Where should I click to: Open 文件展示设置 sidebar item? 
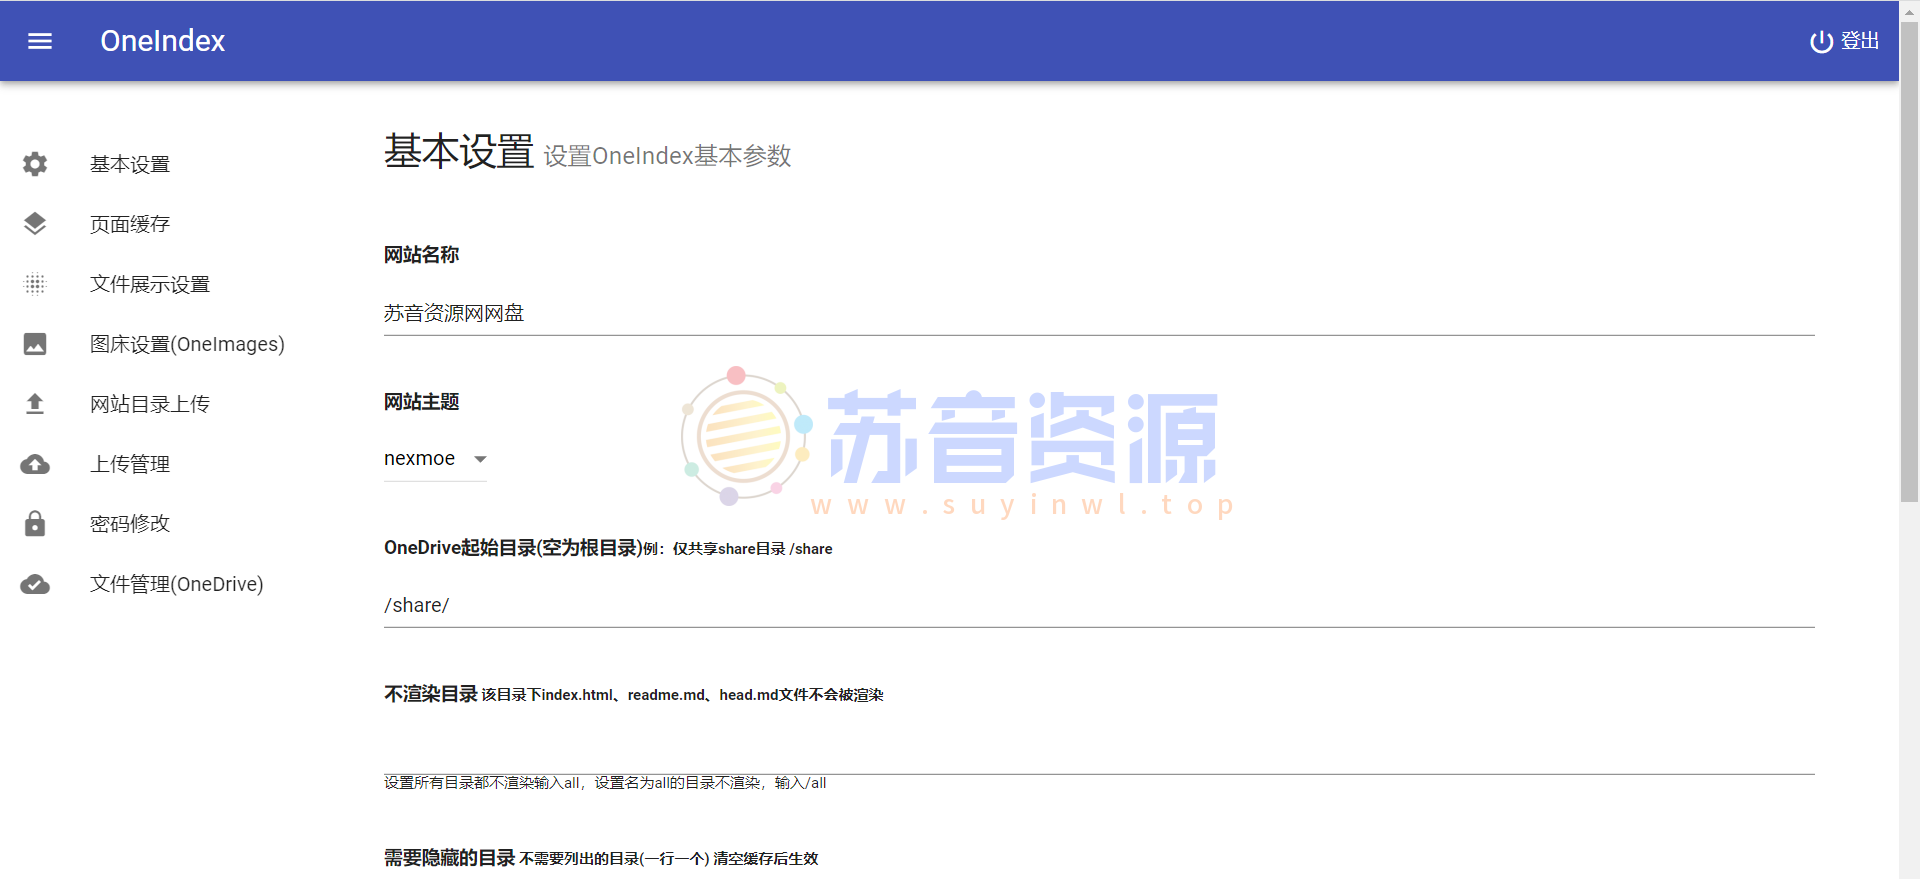tap(150, 284)
